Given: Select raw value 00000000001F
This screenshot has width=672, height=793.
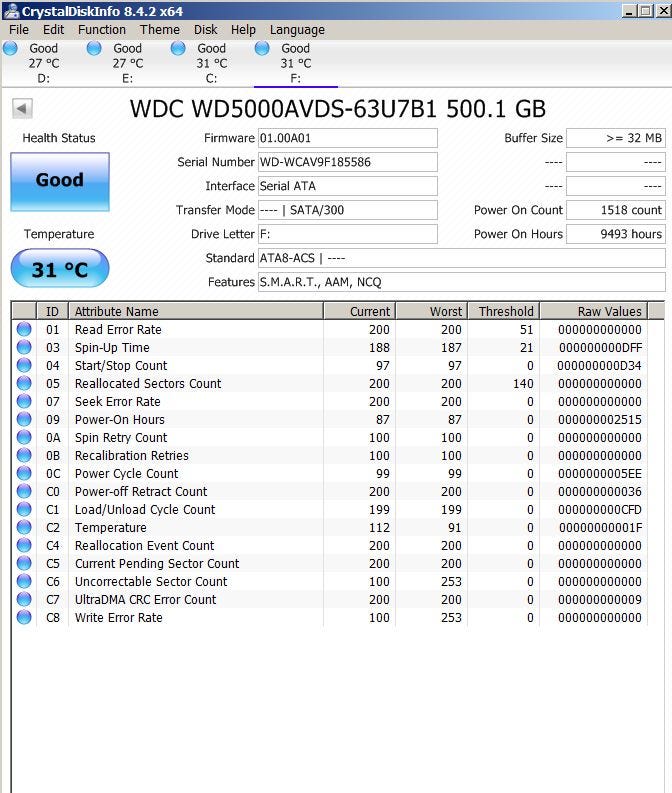Looking at the screenshot, I should 600,527.
